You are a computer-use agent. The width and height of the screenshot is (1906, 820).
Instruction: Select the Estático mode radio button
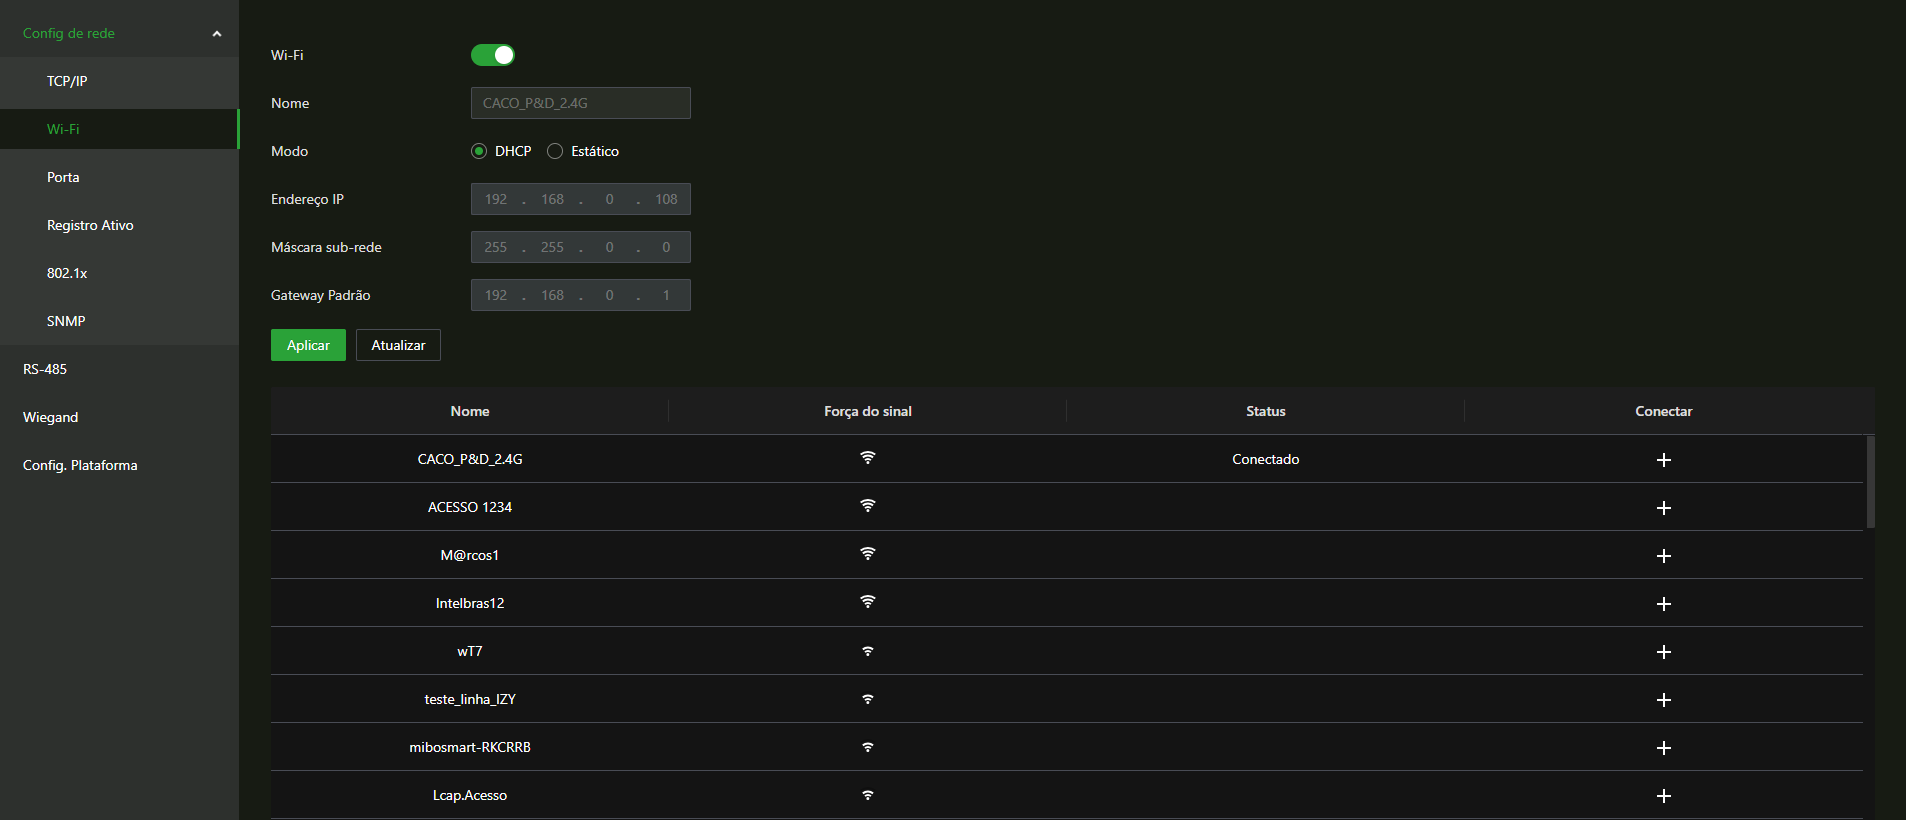pos(555,151)
